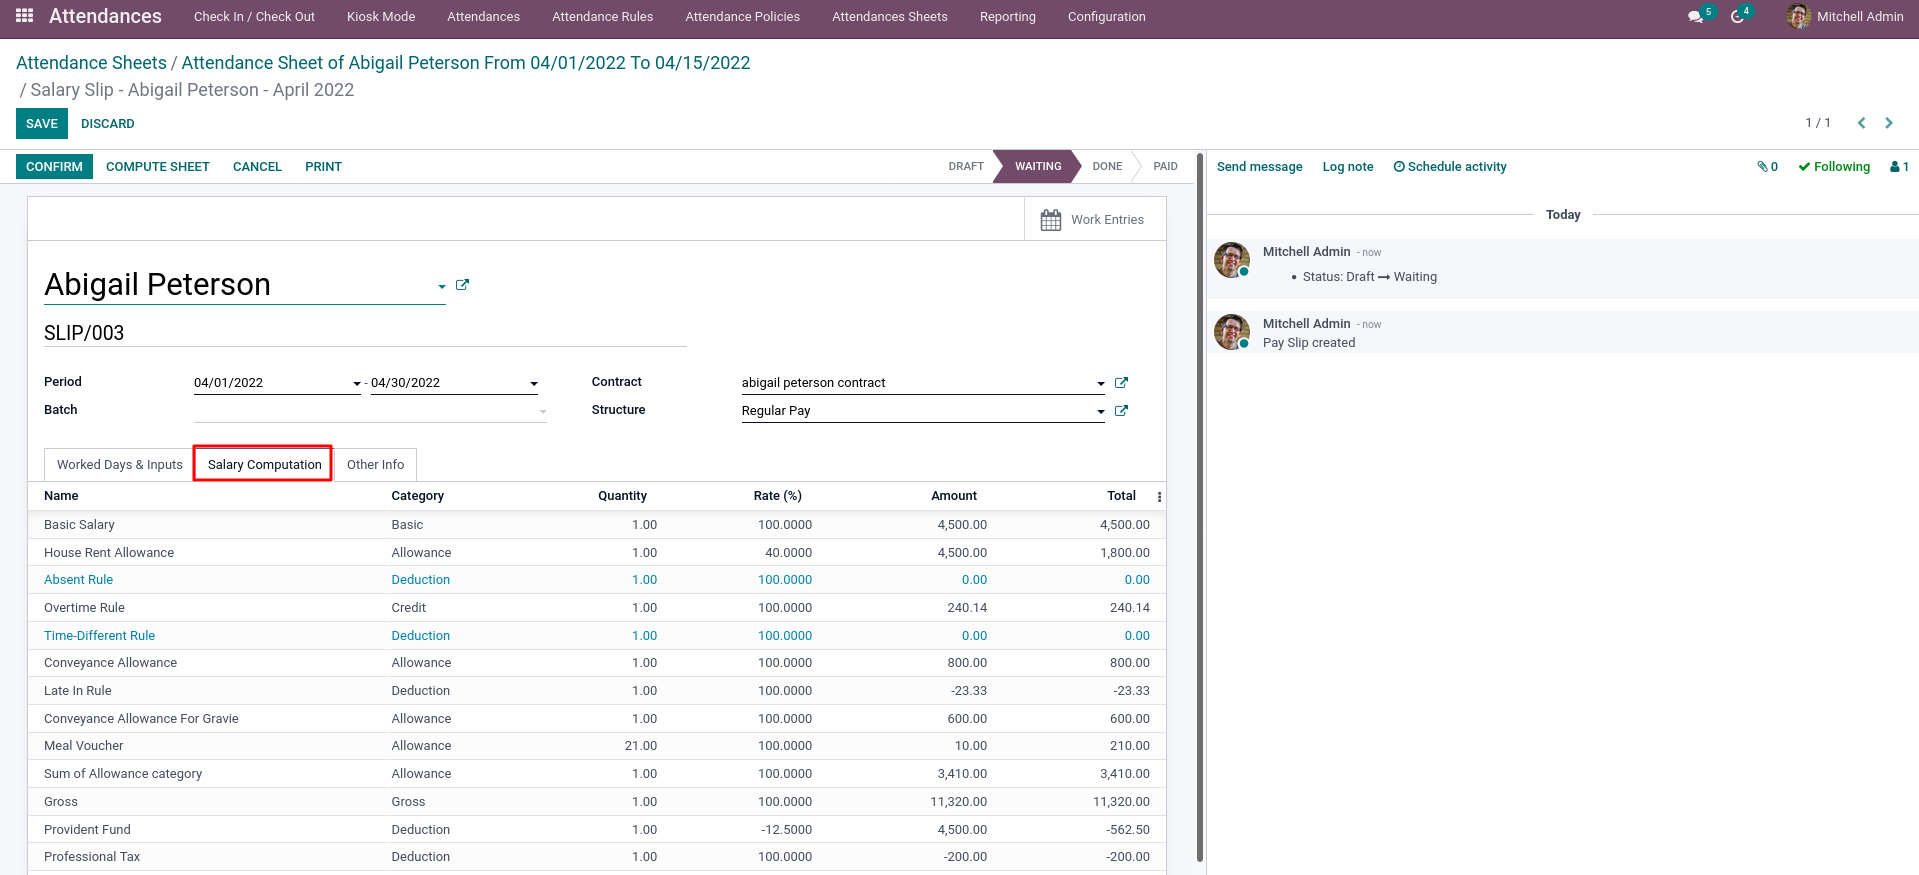
Task: Expand the Structure Regular Pay dropdown
Action: (1101, 412)
